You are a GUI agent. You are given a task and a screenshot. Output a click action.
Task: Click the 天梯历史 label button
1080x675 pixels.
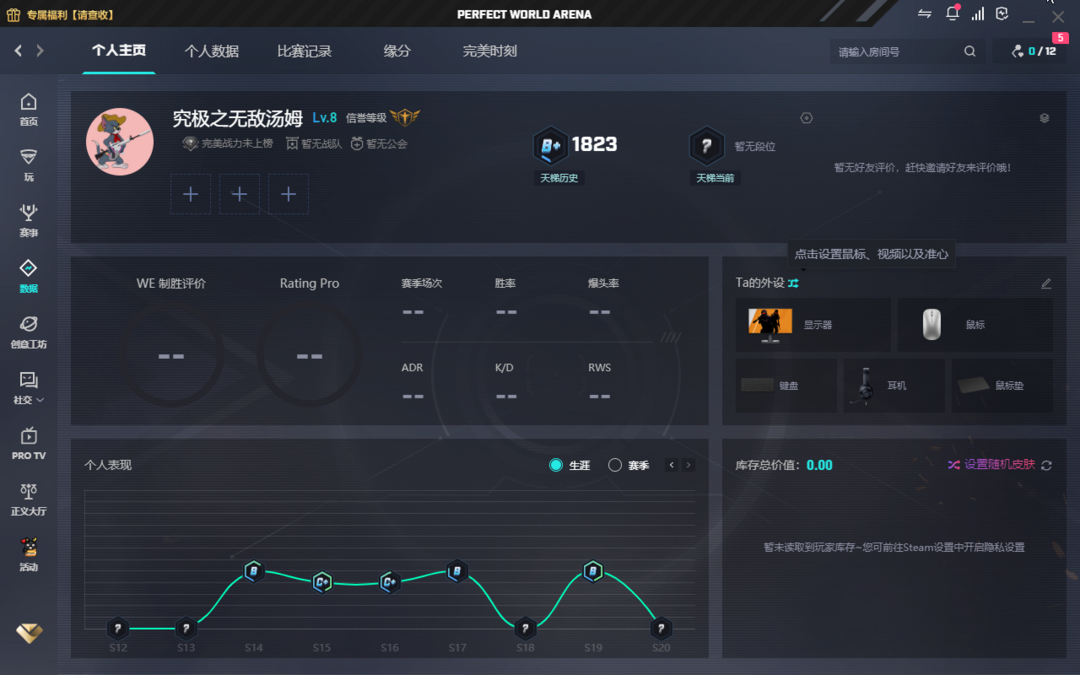(x=559, y=178)
